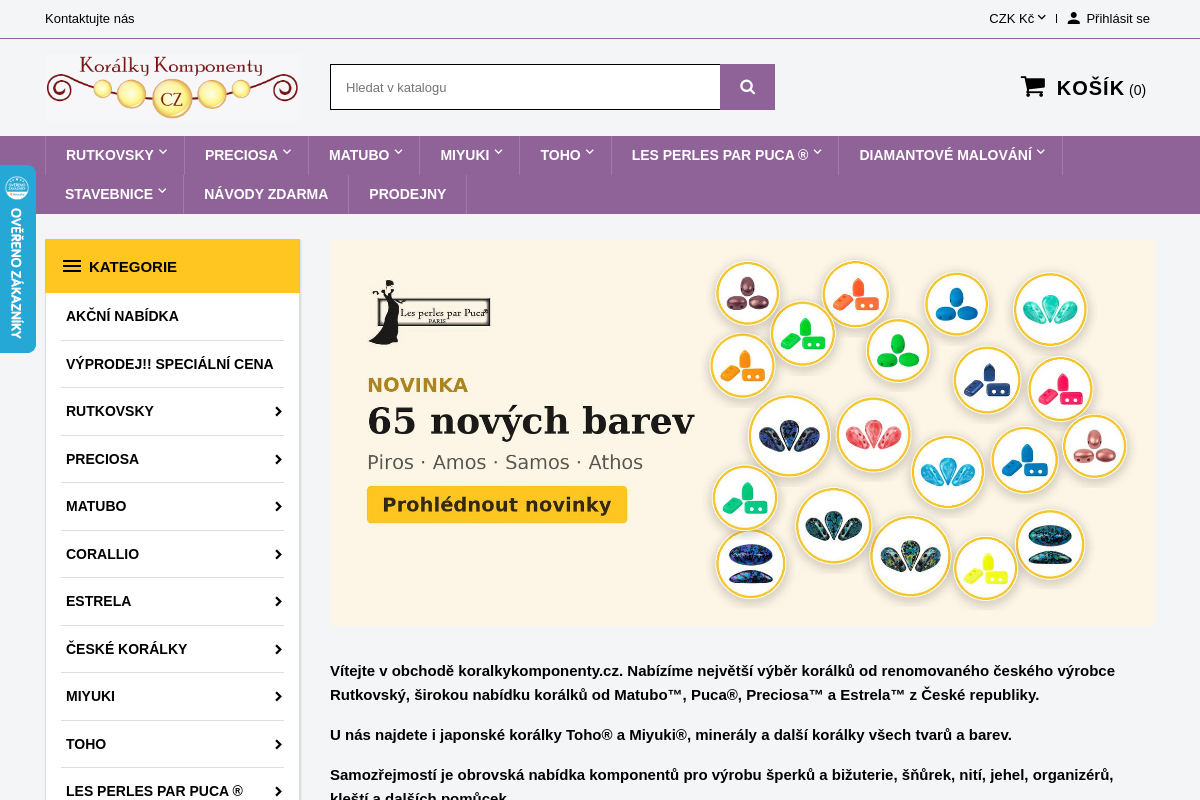Focus the Hledat v katalogu search field
The image size is (1200, 800).
pos(525,87)
